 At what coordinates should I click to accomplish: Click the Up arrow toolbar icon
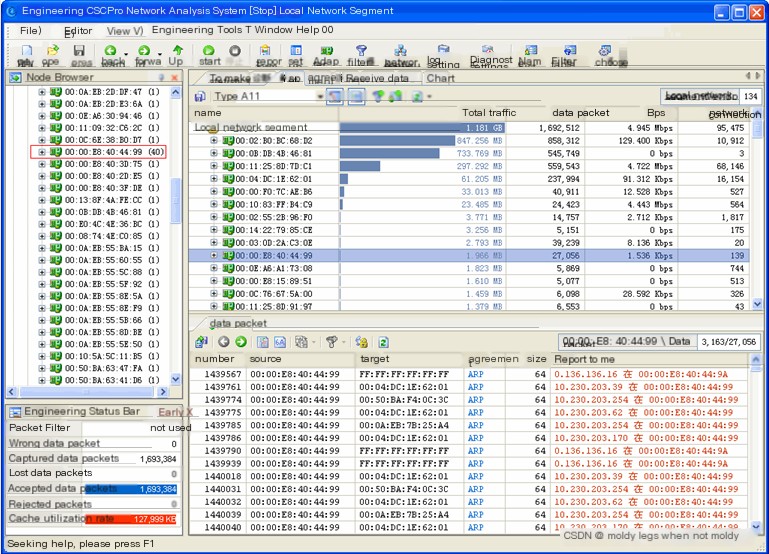coord(178,50)
